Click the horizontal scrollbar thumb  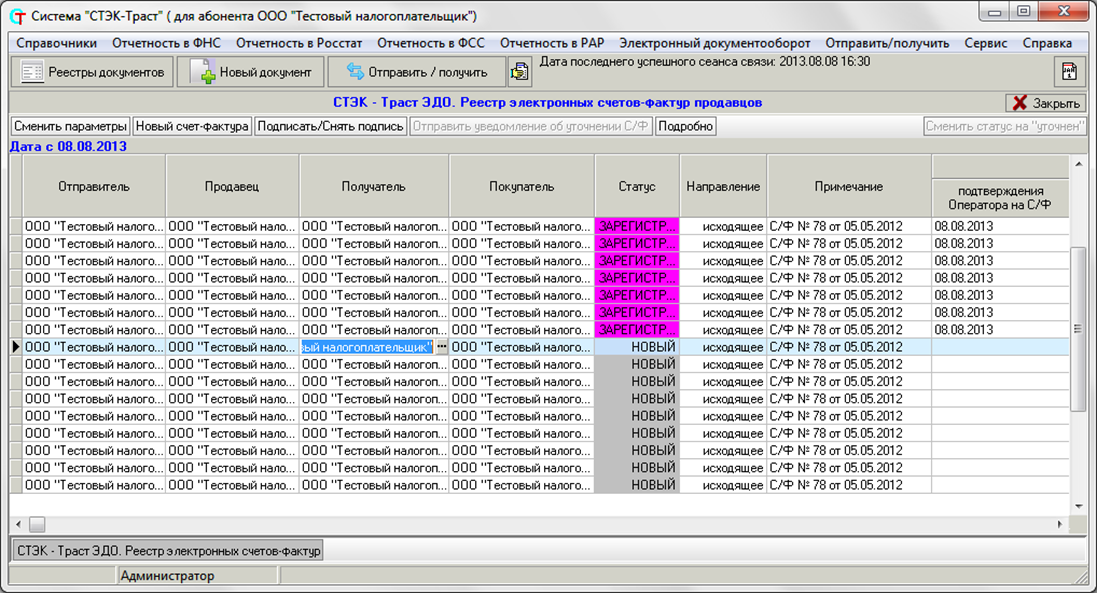click(37, 524)
